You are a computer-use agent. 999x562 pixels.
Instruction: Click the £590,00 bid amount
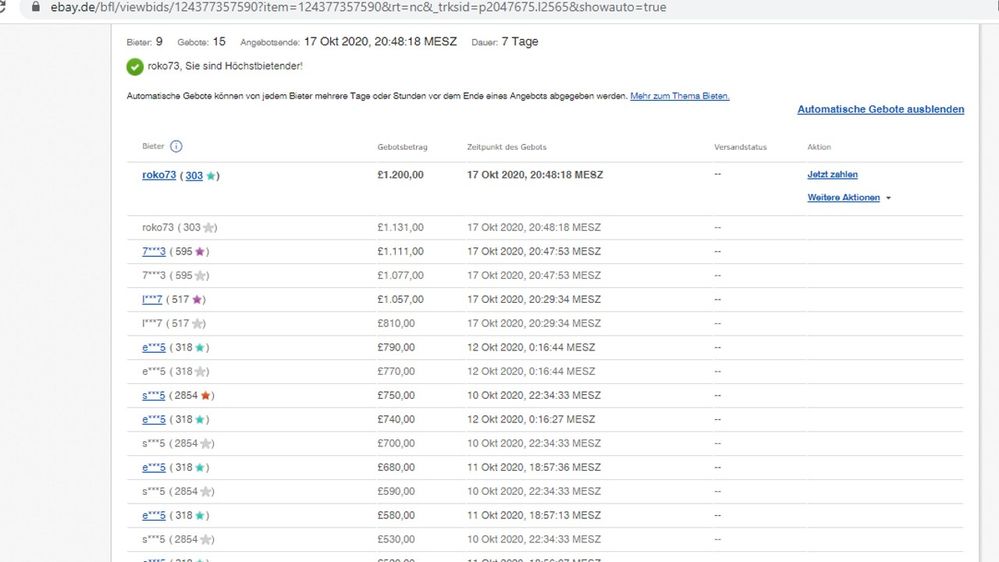point(396,491)
